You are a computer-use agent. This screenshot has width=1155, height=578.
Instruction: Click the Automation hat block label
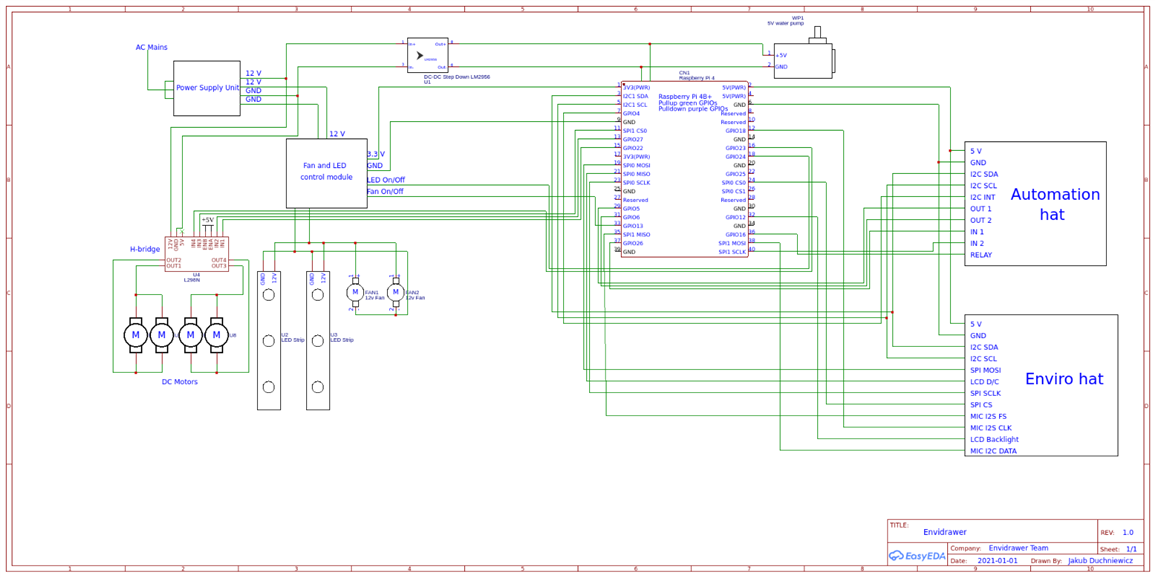tap(1056, 204)
